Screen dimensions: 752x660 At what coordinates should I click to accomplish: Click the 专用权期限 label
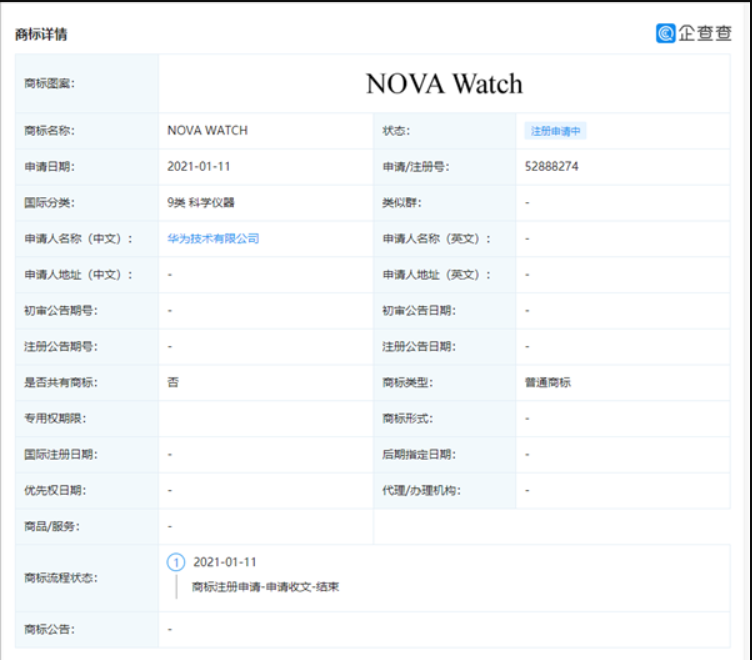(55, 418)
